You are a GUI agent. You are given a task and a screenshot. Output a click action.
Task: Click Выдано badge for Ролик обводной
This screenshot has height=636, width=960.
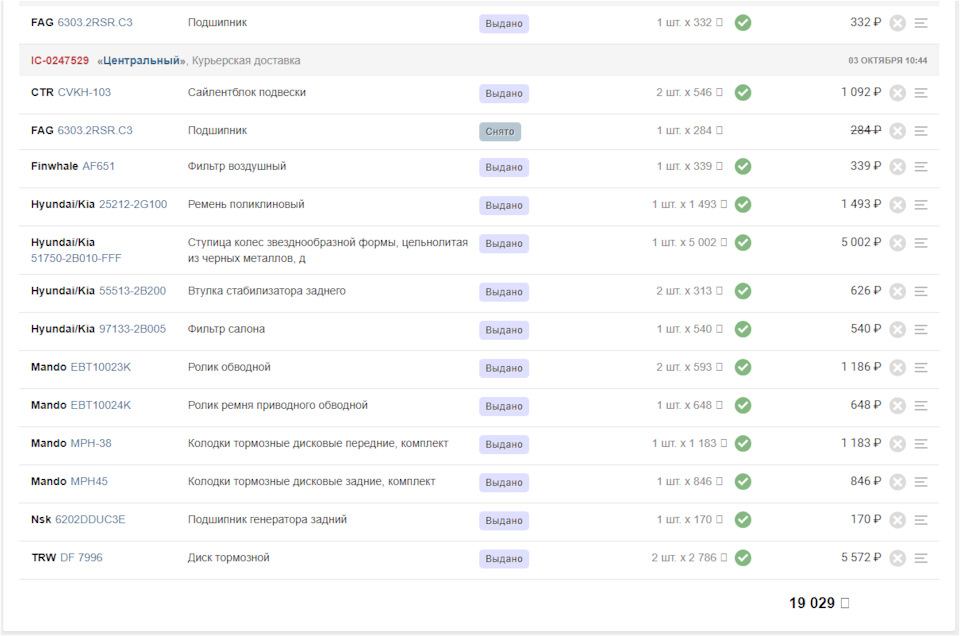click(504, 368)
